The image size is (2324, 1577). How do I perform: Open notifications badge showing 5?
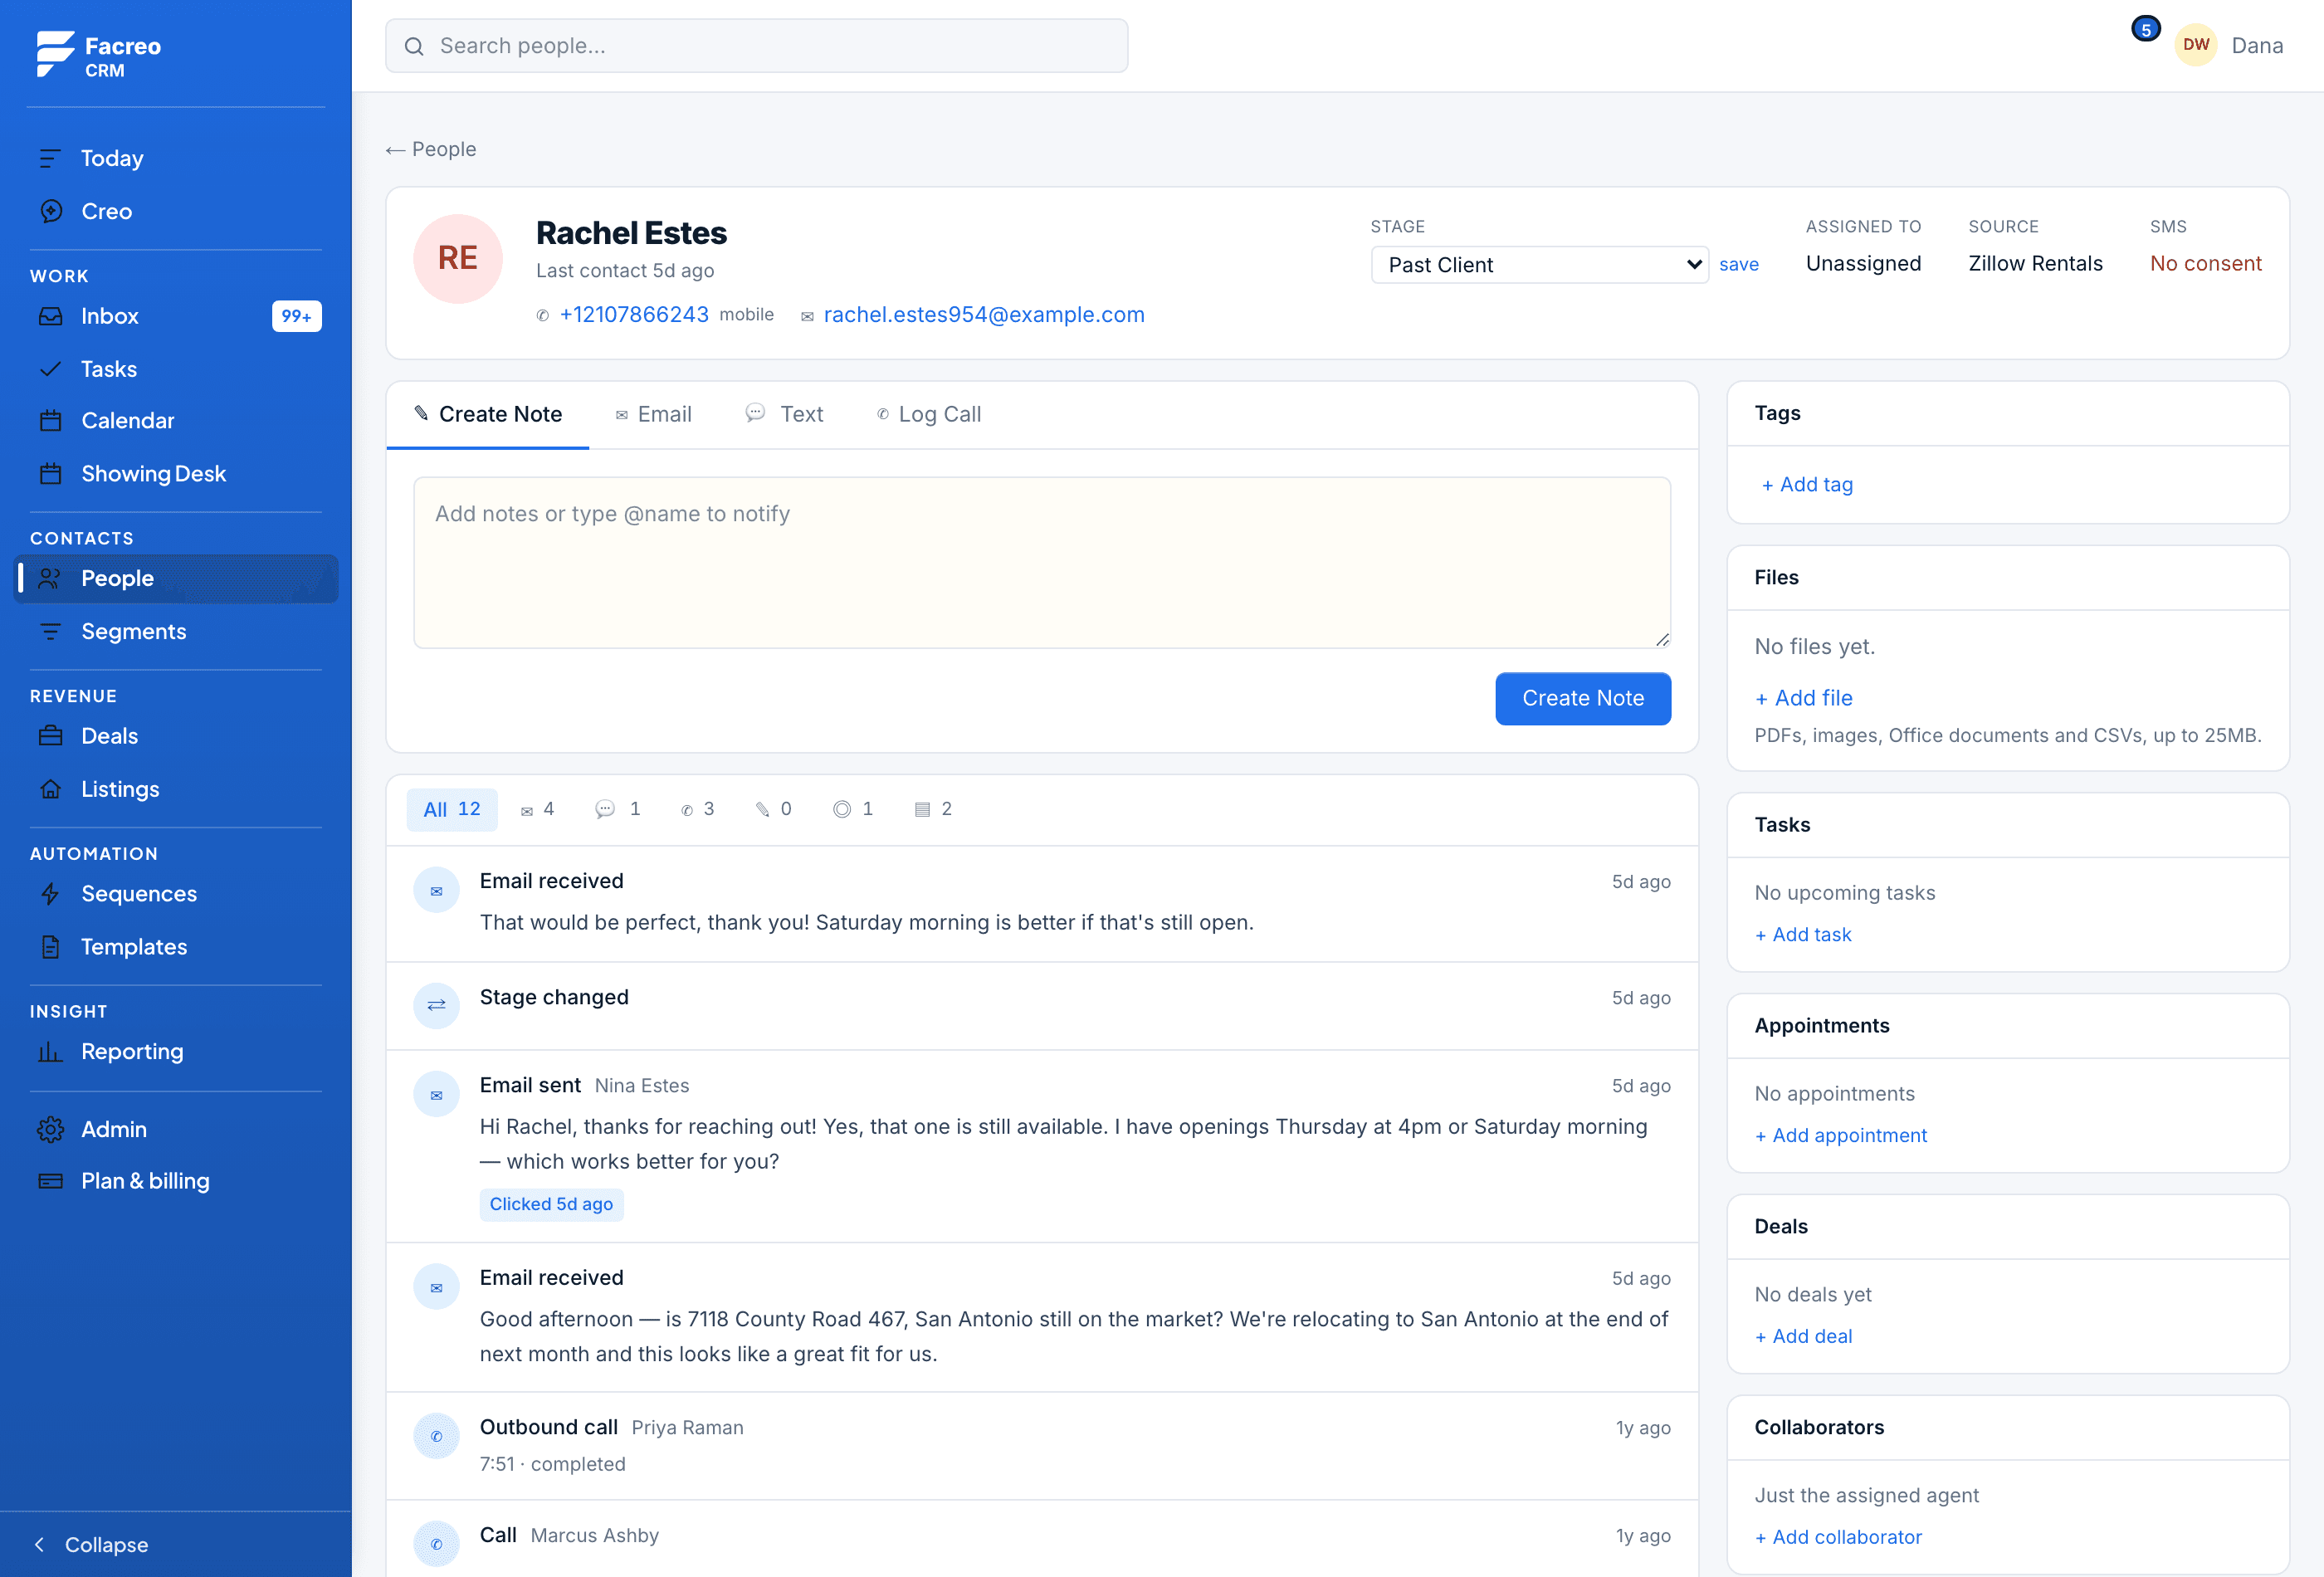click(x=2145, y=29)
